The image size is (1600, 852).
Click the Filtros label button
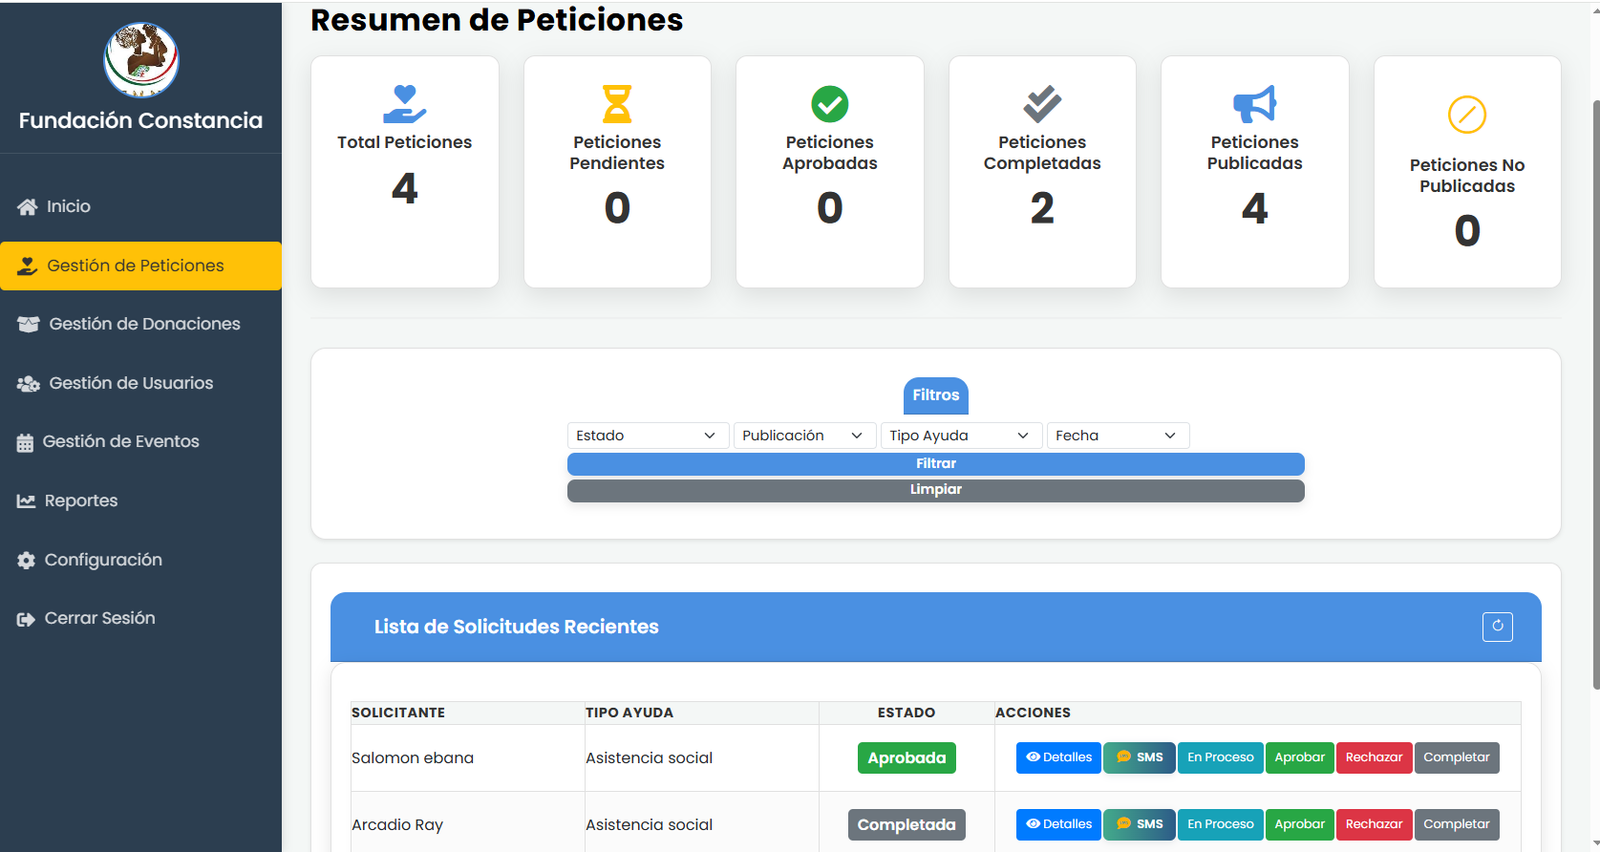936,395
